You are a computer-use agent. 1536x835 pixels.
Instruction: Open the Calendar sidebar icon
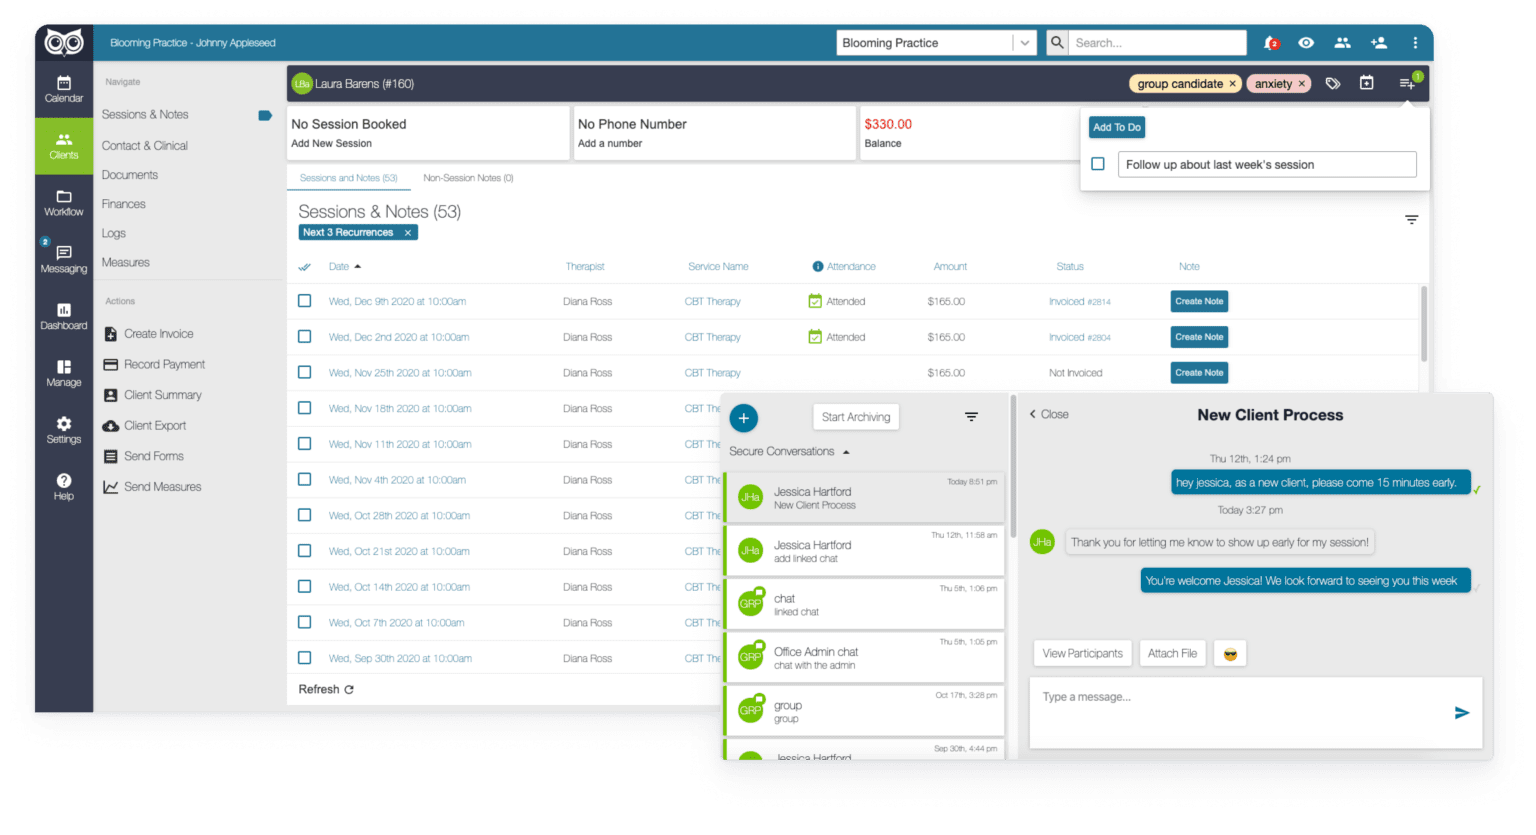coord(63,89)
